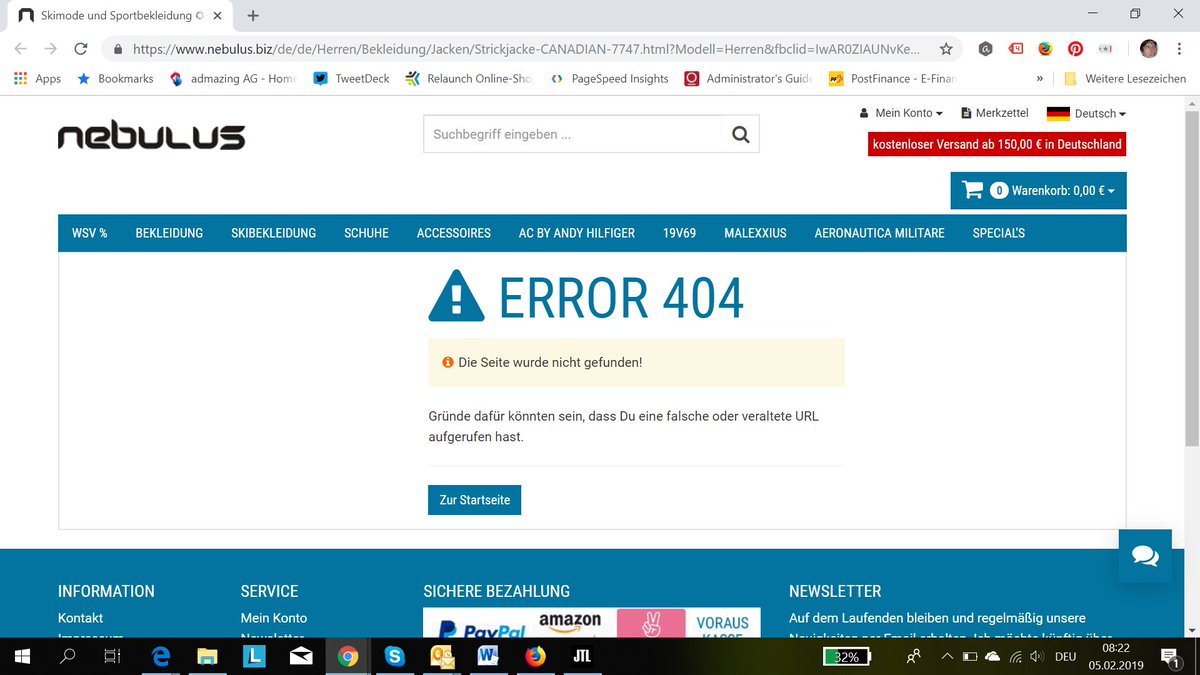1200x675 pixels.
Task: Open the Kontakt footer link
Action: tap(80, 618)
